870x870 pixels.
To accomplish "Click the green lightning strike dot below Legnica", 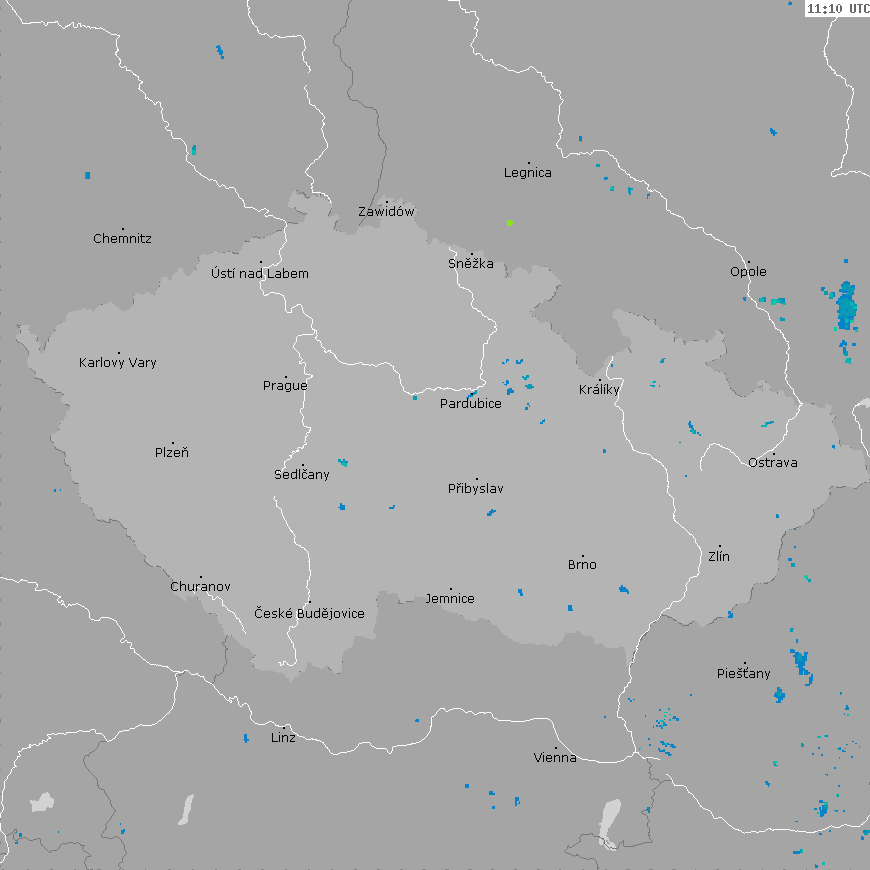I will pyautogui.click(x=510, y=222).
